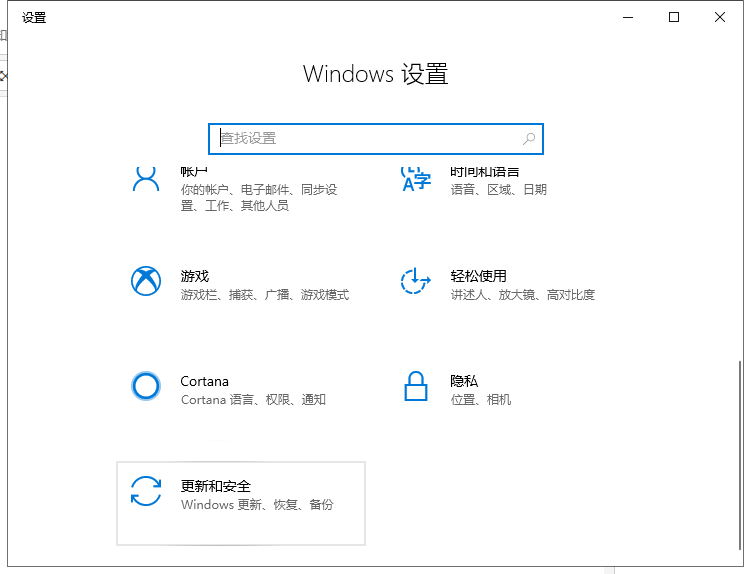Click text Windows 更新、恢复、备份
The image size is (751, 574).
click(257, 505)
